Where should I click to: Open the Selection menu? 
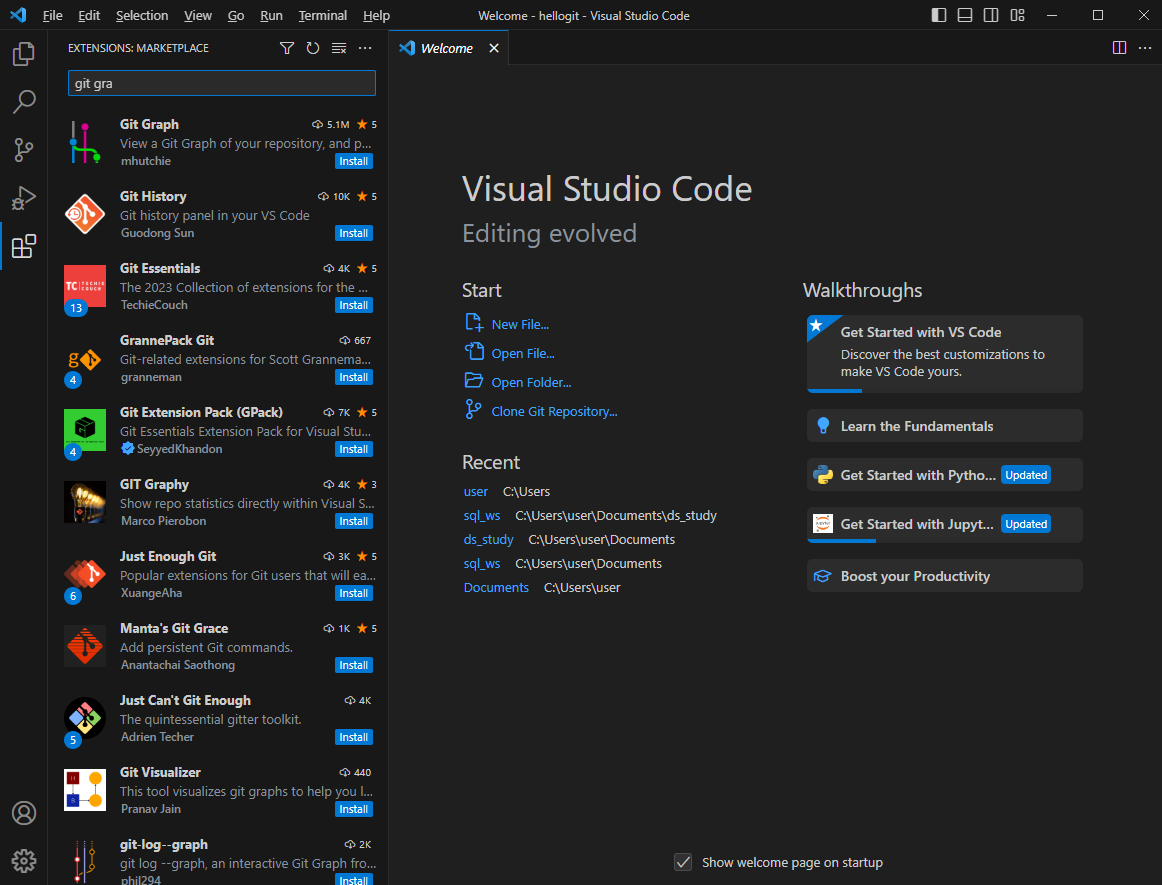(x=142, y=16)
